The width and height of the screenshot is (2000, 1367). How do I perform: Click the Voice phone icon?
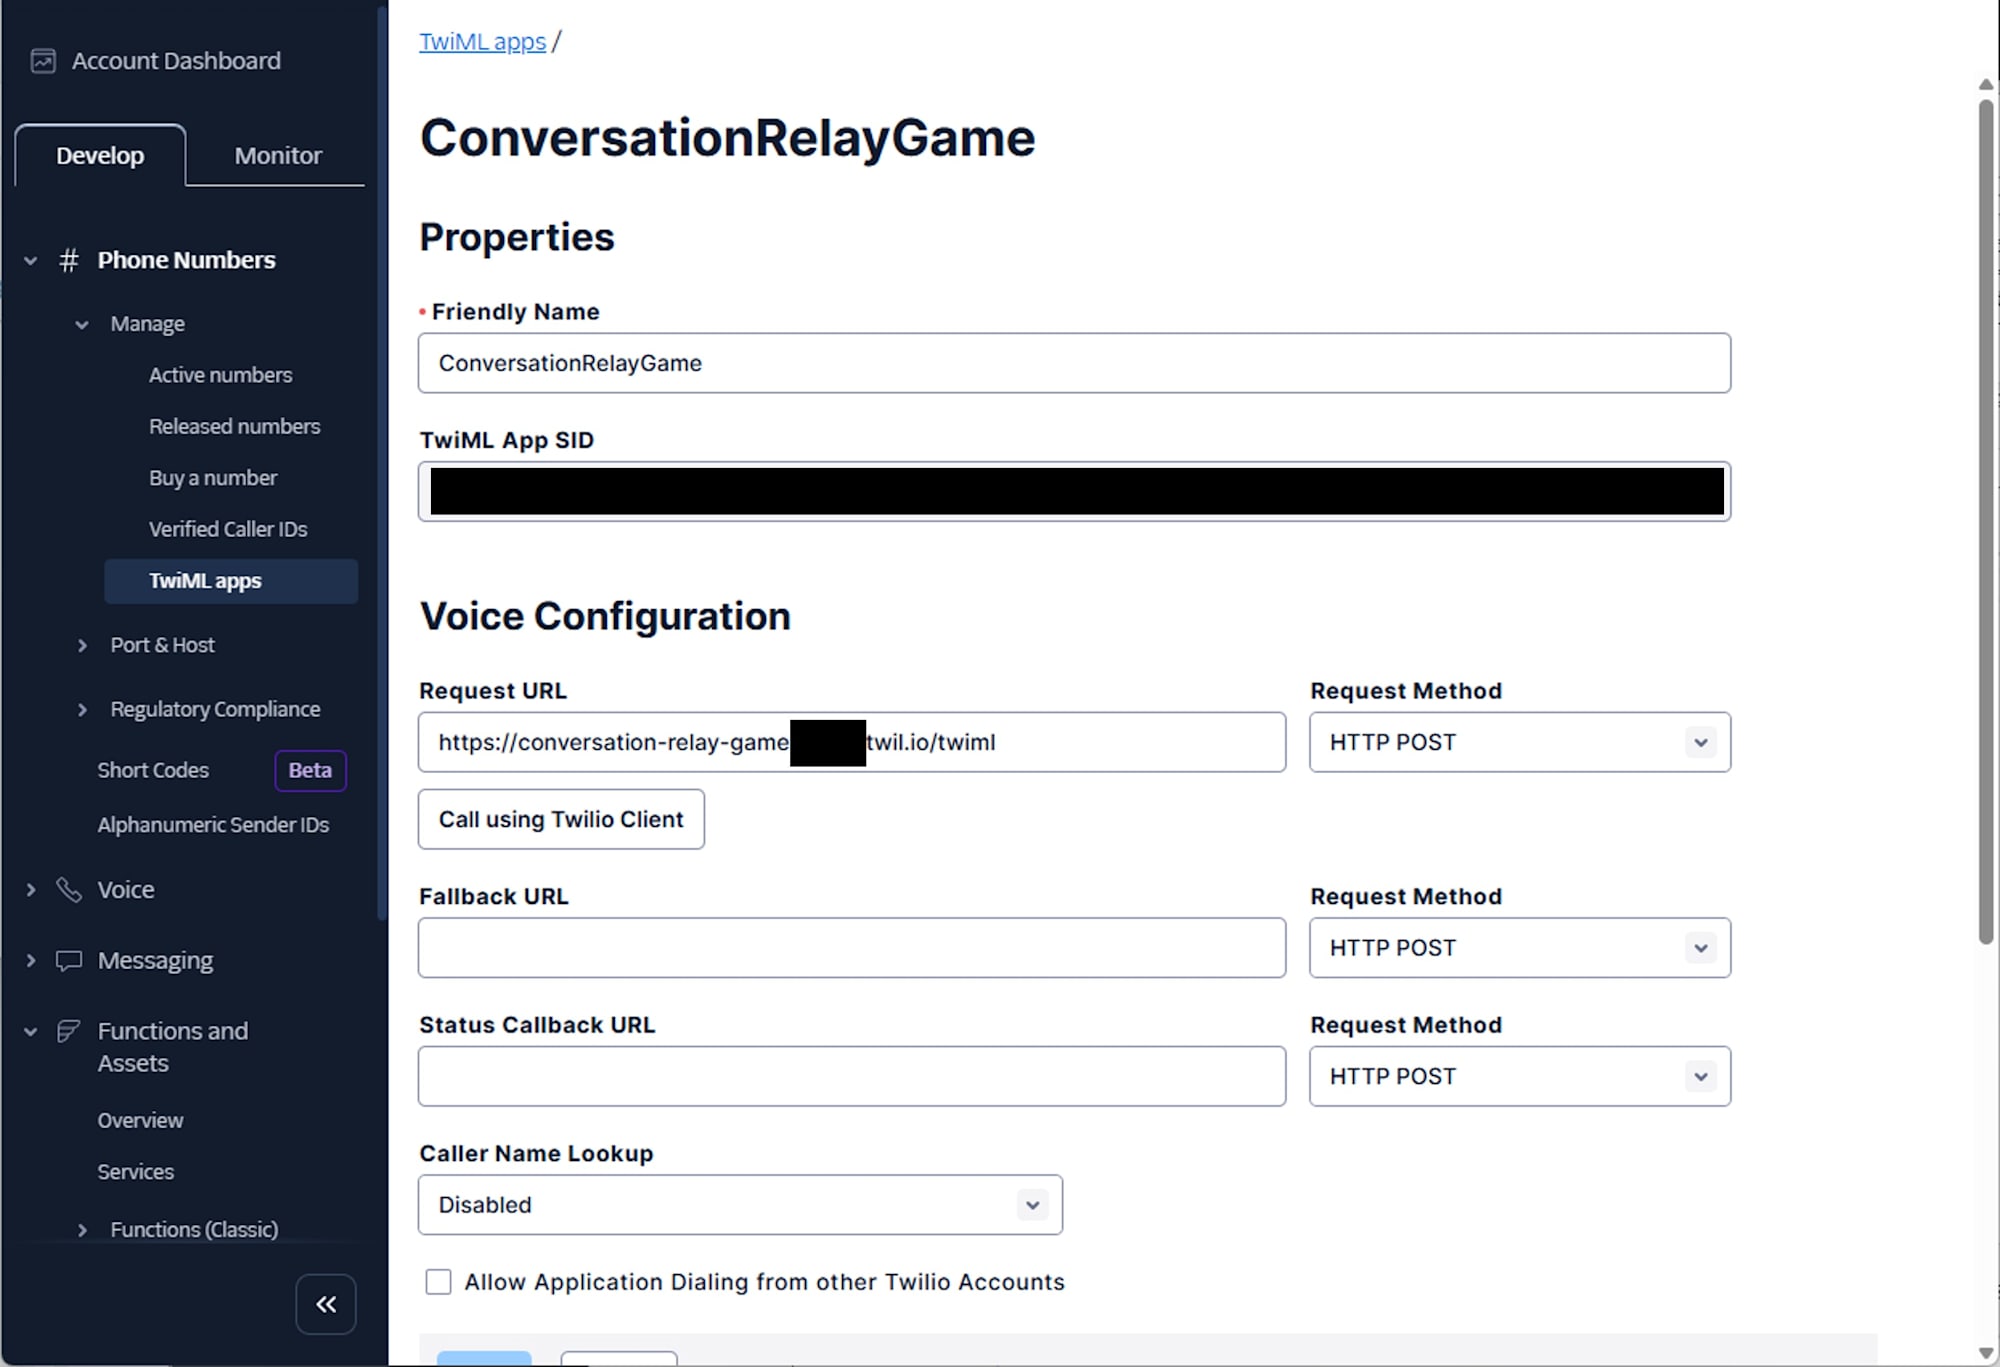pyautogui.click(x=69, y=889)
